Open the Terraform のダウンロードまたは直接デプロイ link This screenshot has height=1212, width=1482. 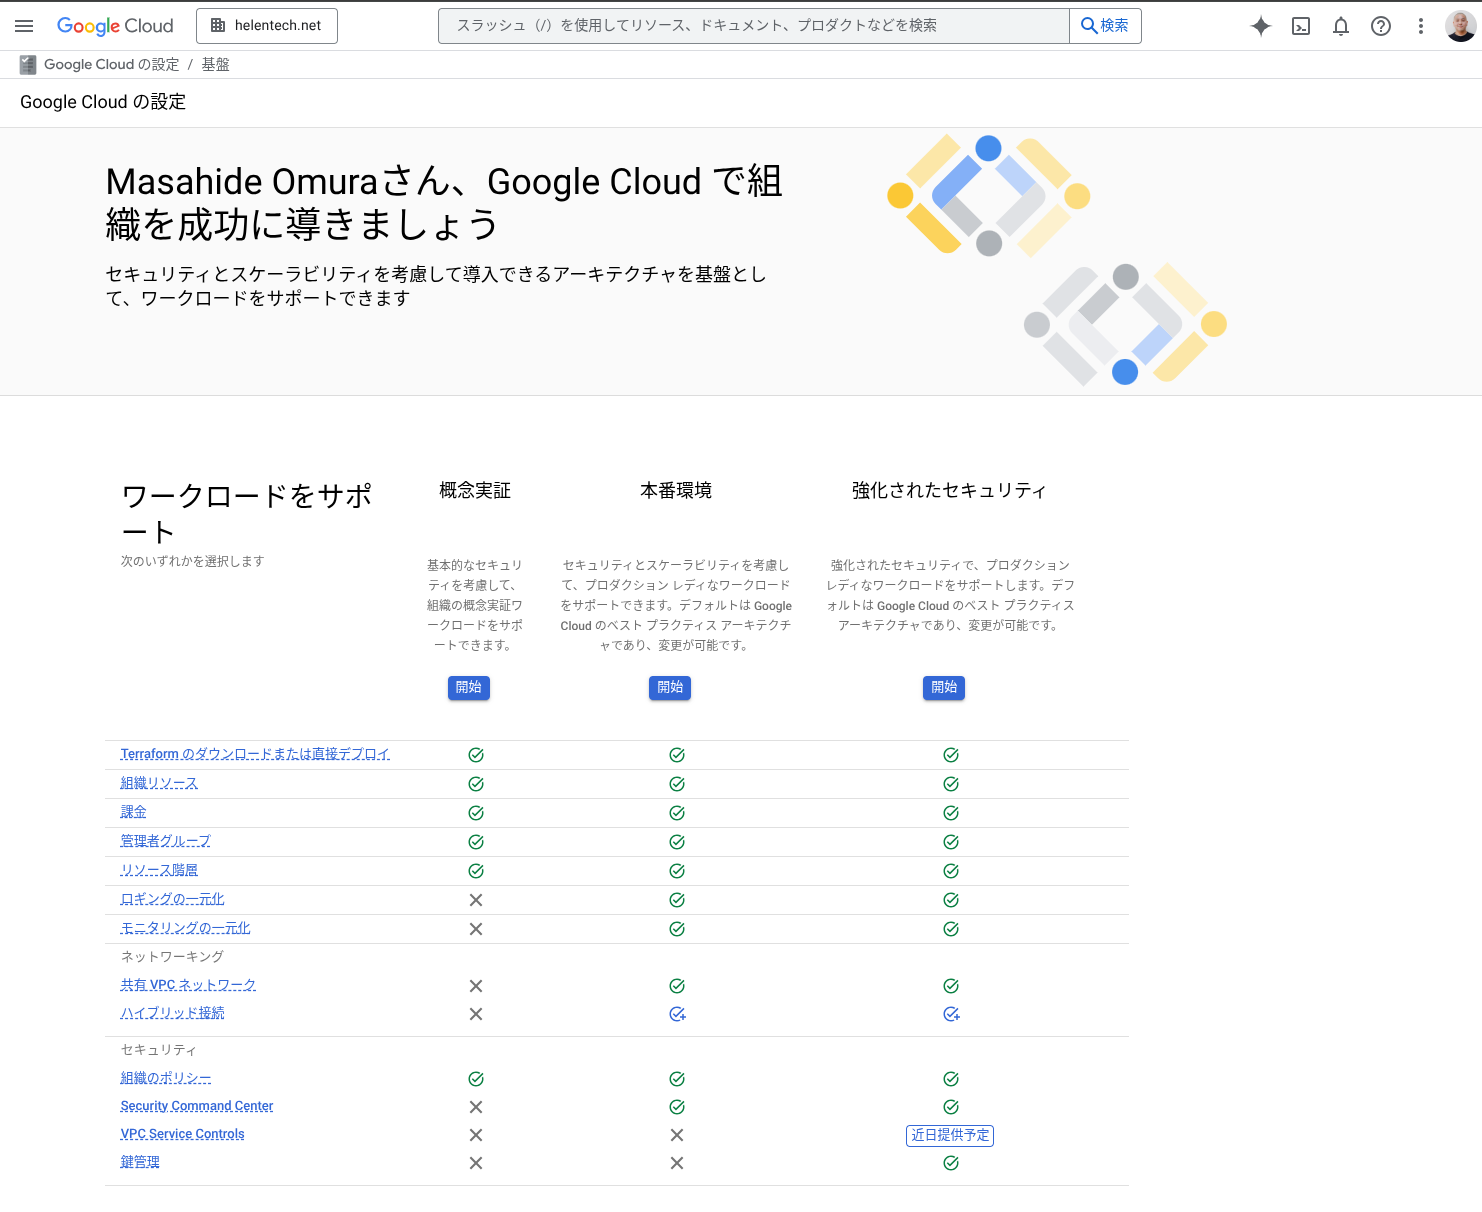(x=255, y=754)
